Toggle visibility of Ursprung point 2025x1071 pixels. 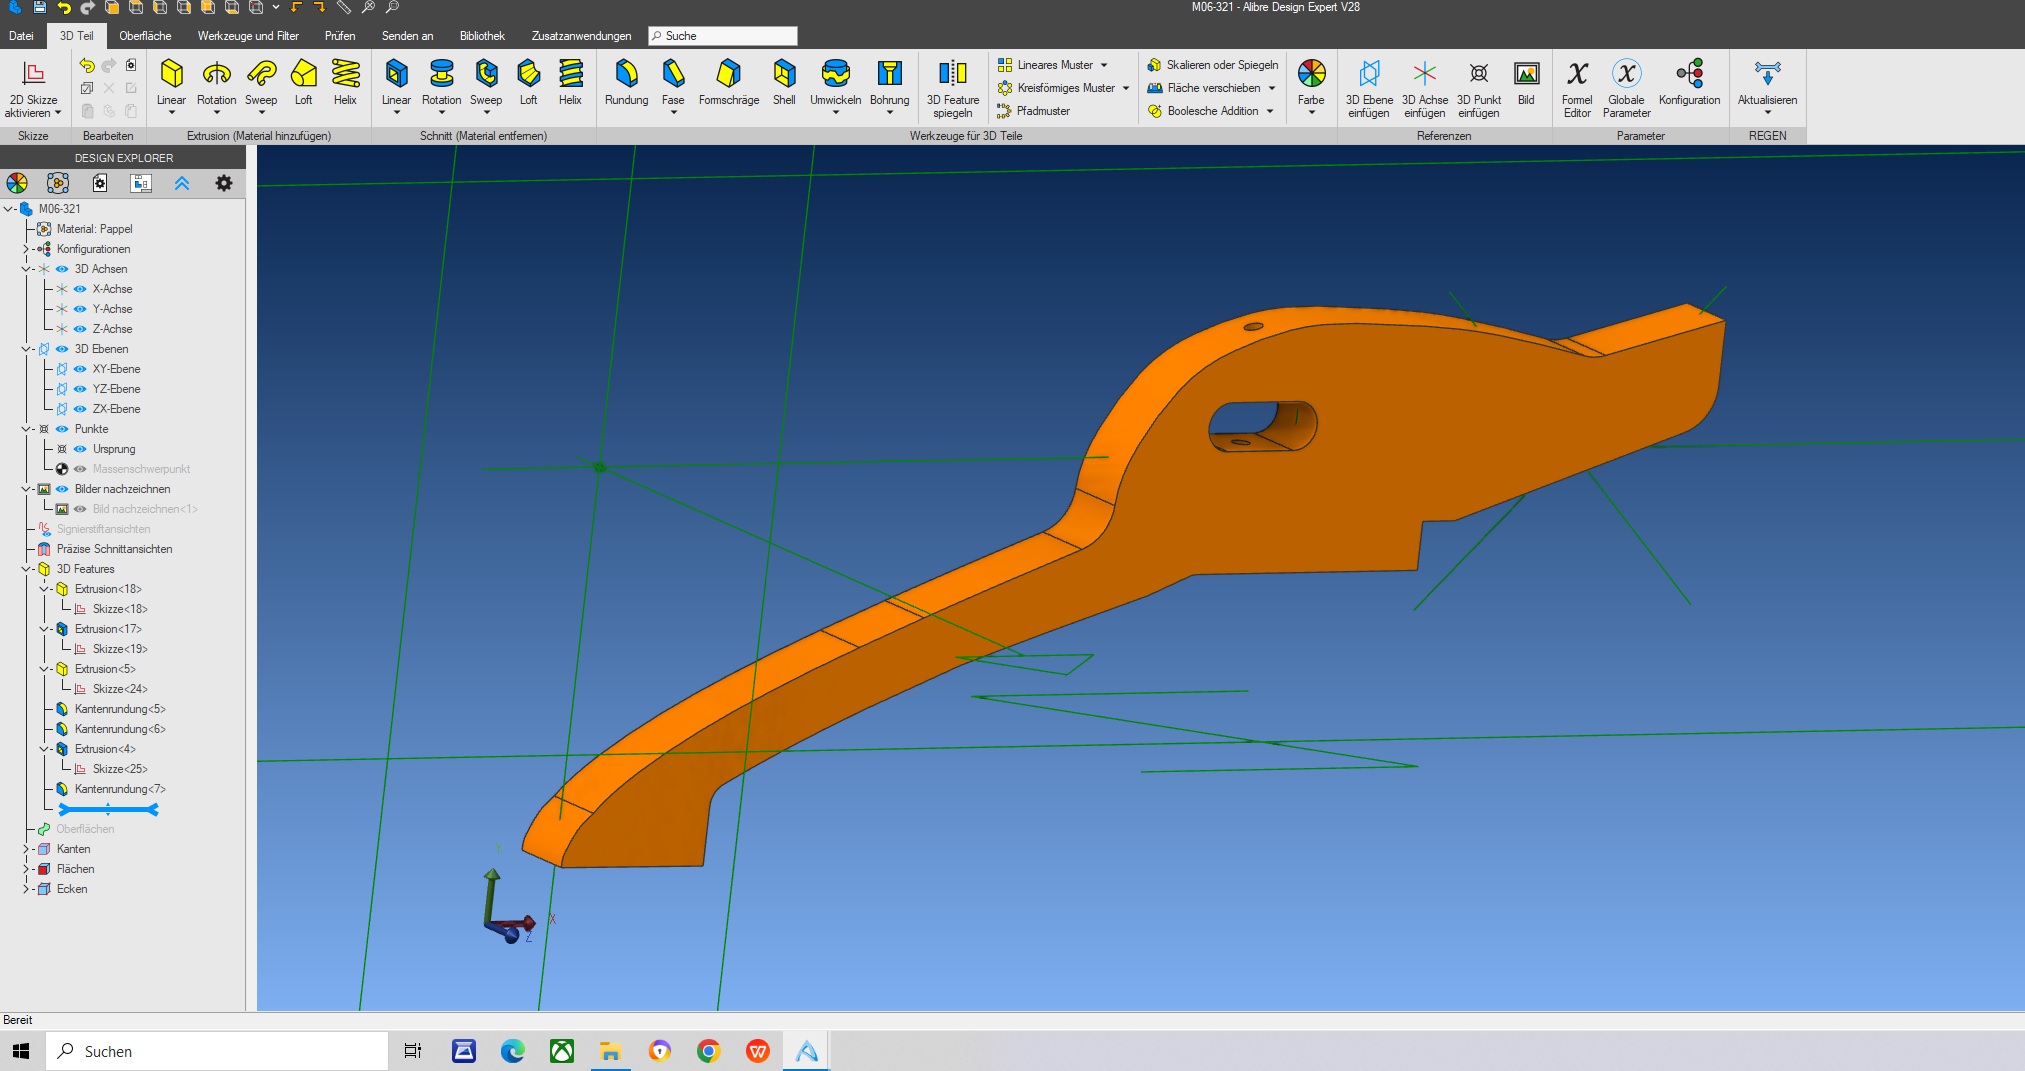80,449
